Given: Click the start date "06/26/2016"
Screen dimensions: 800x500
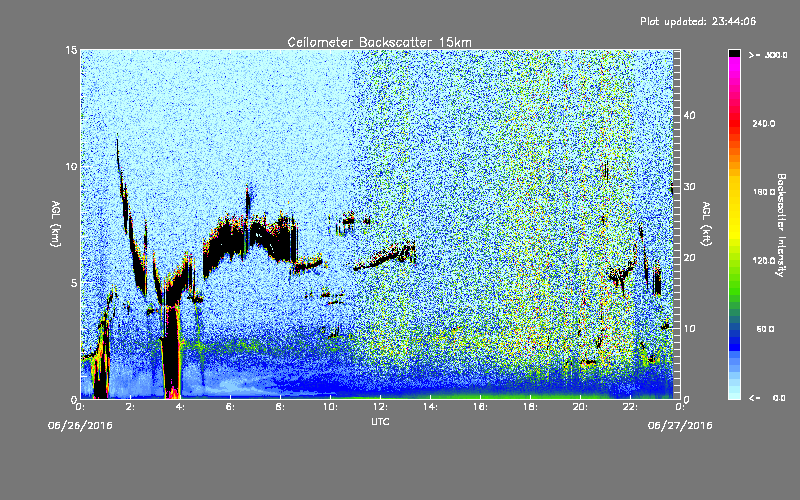Looking at the screenshot, I should [80, 426].
